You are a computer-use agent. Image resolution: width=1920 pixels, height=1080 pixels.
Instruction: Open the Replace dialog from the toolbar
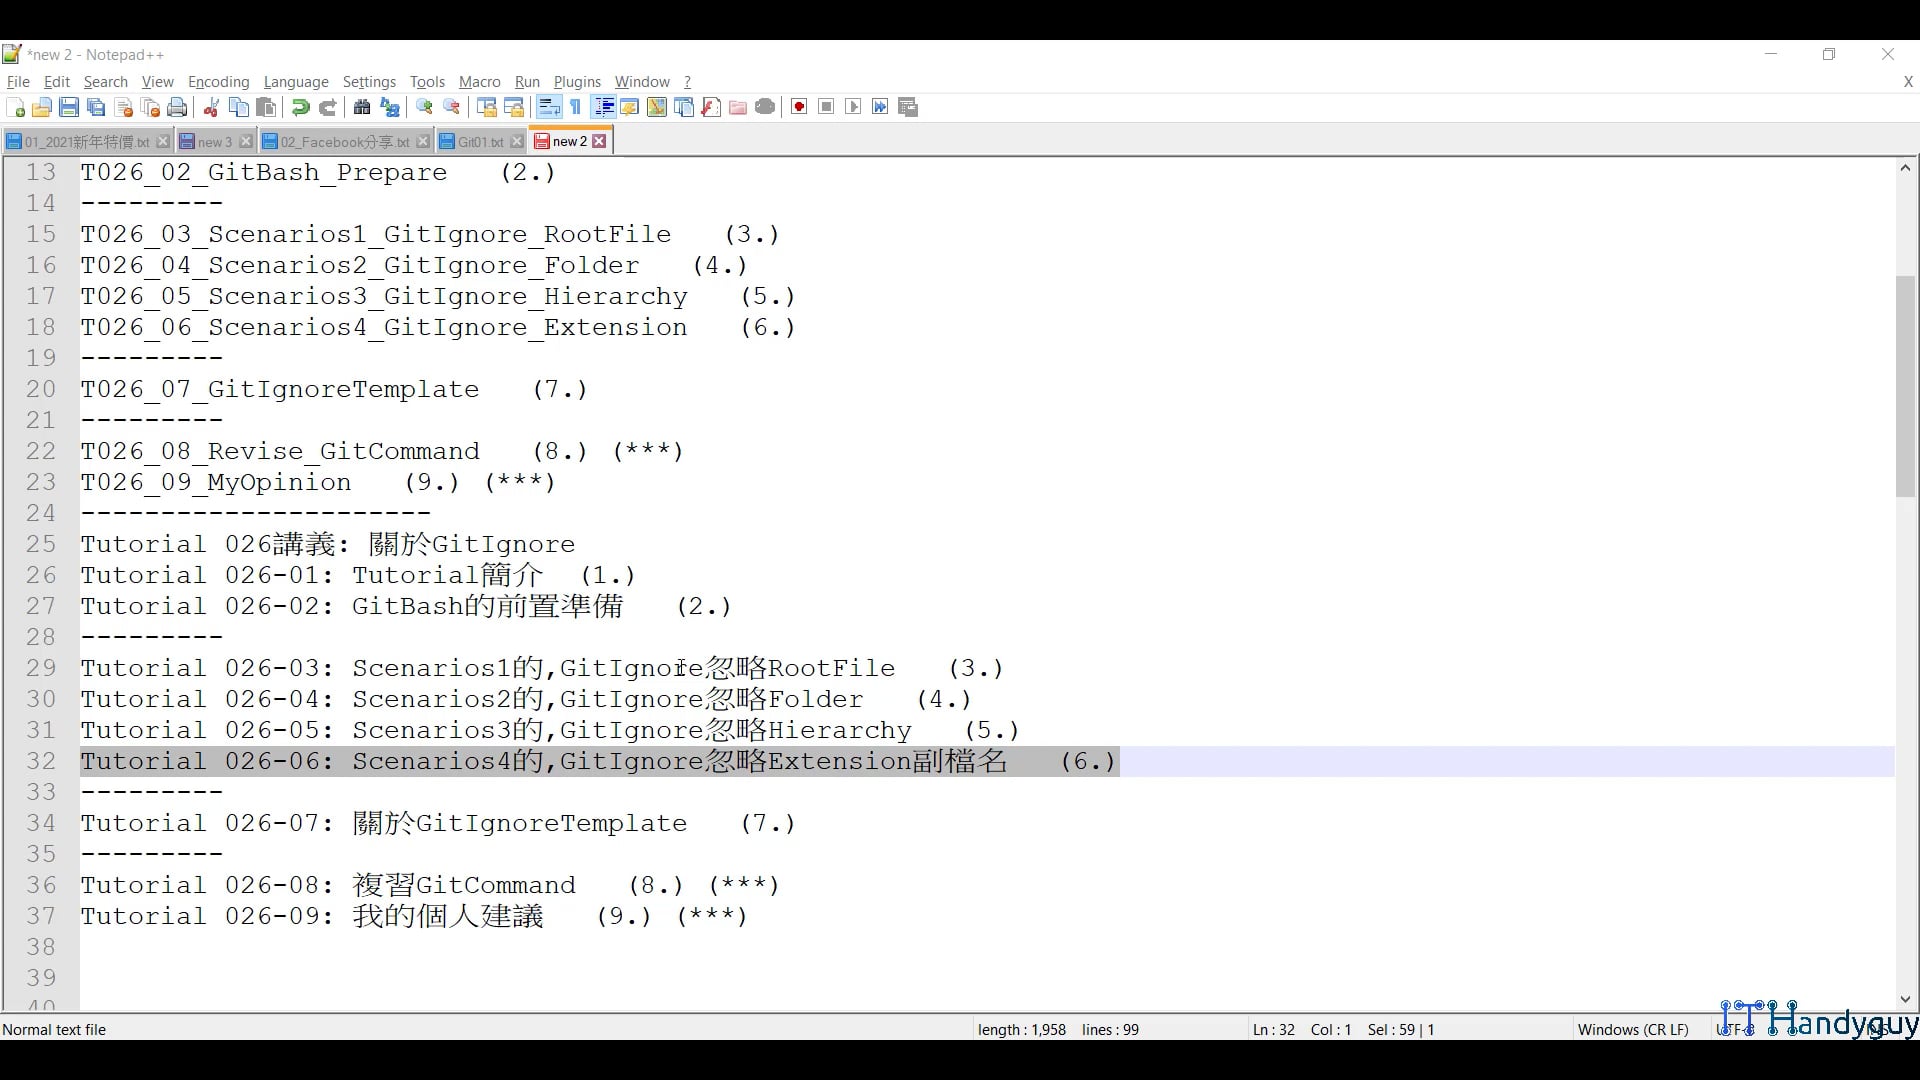click(390, 107)
